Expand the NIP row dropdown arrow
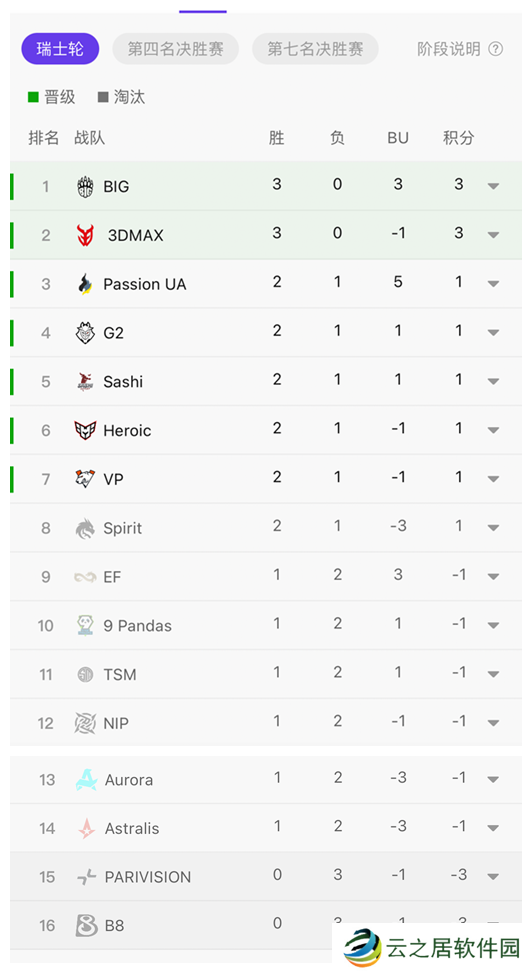Screen dimensions: 532x973 494,723
